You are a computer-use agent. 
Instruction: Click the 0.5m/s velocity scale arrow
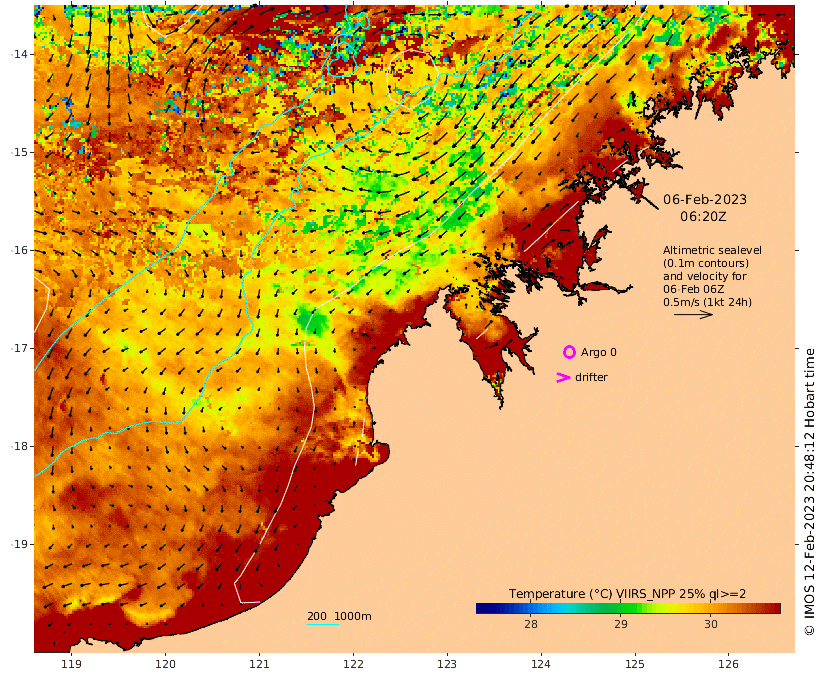pyautogui.click(x=693, y=314)
